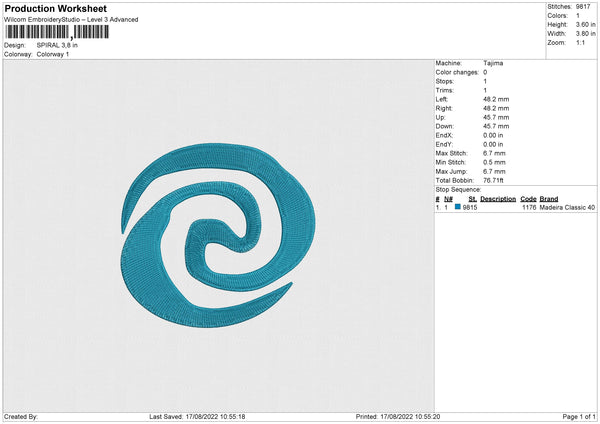Viewport: 600px width, 424px height.
Task: Click the "St." column header
Action: (473, 199)
